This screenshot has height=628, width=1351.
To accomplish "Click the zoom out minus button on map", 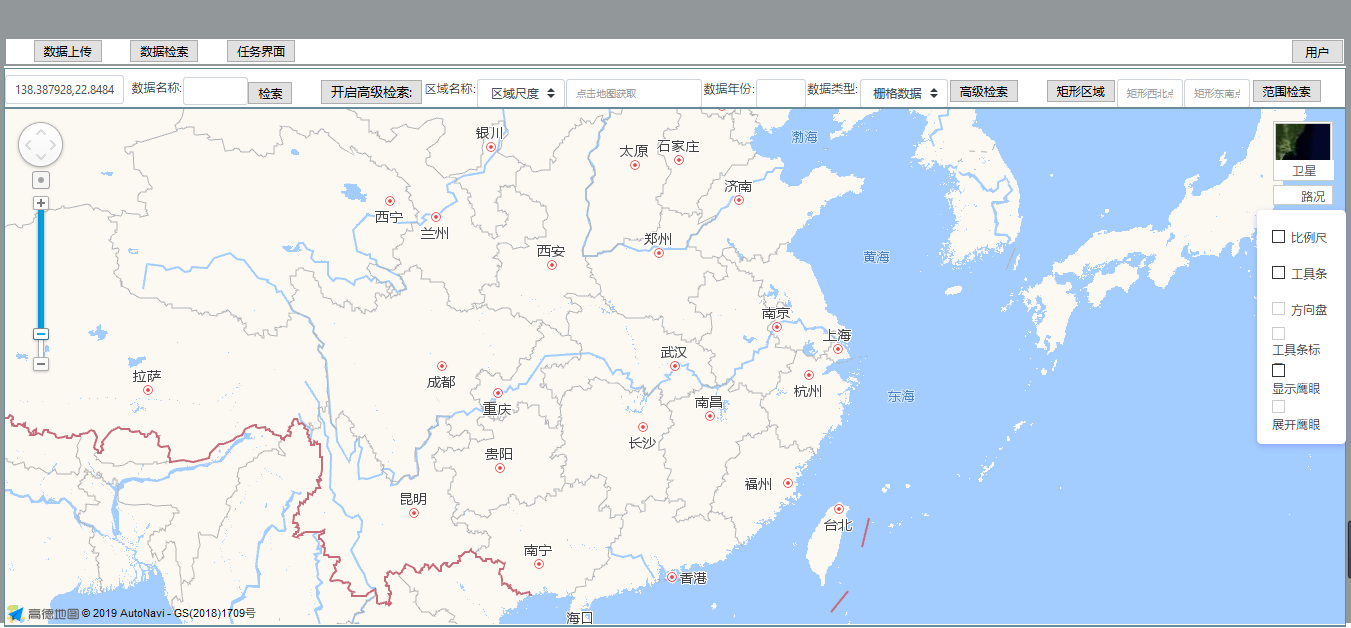I will [x=41, y=364].
